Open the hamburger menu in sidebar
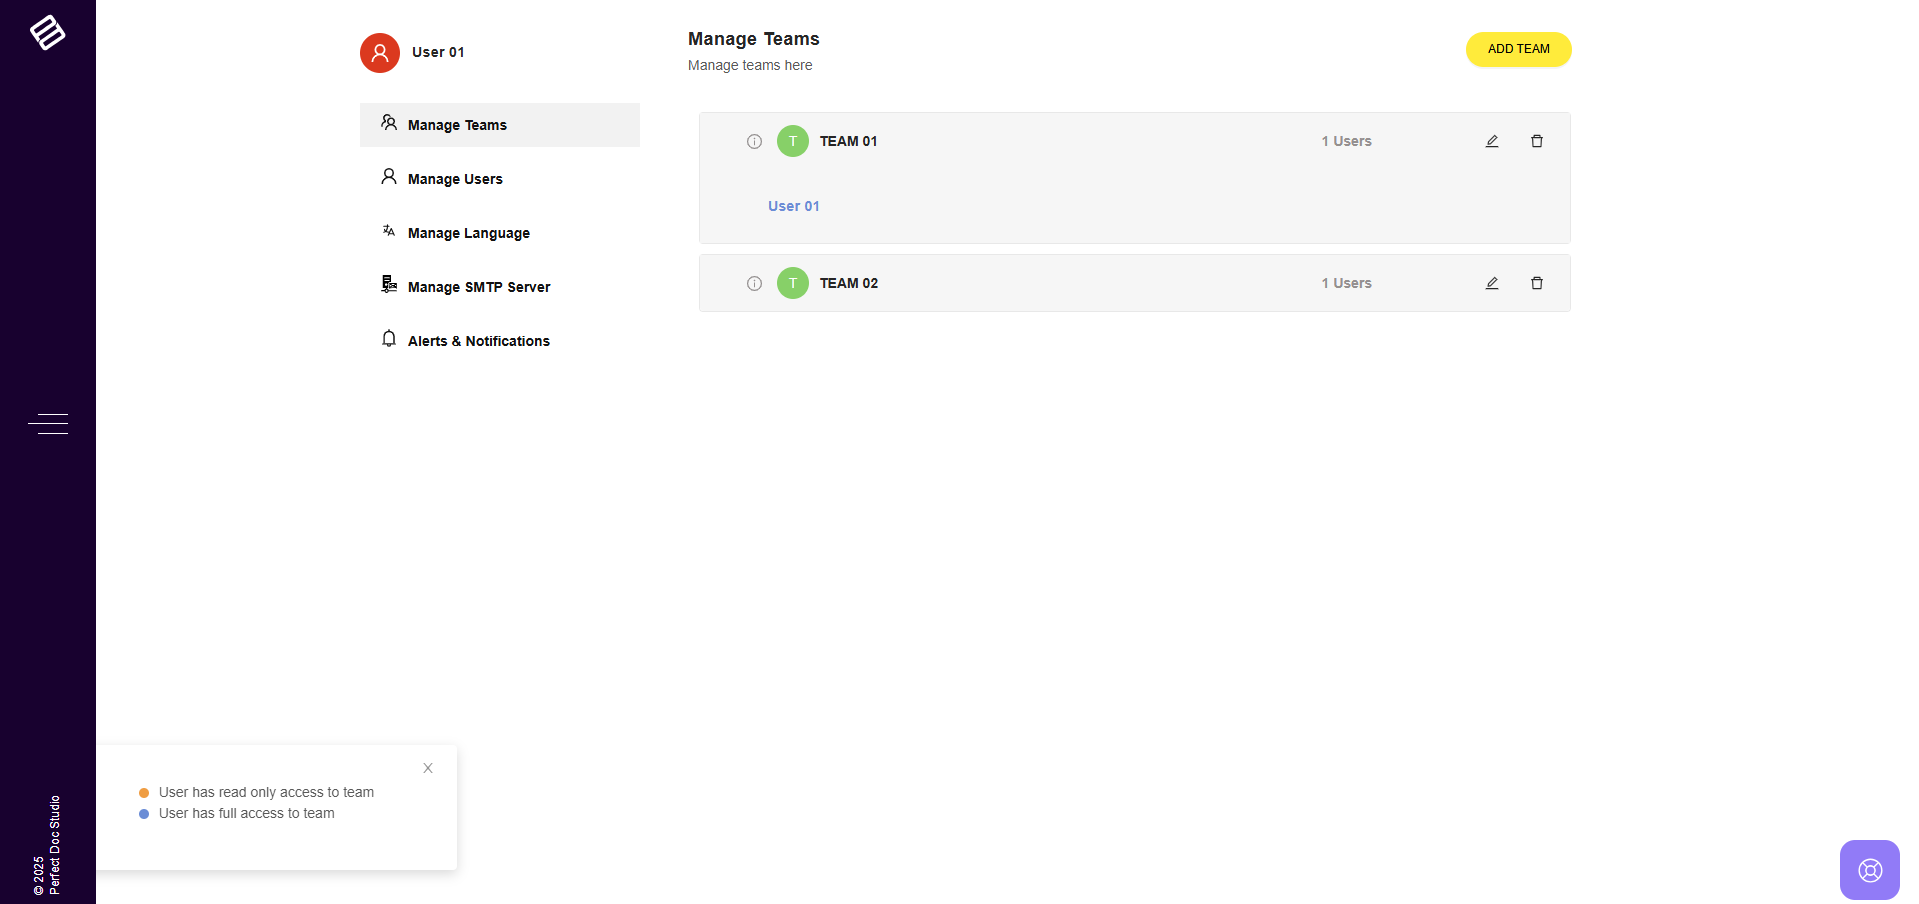 [x=48, y=424]
